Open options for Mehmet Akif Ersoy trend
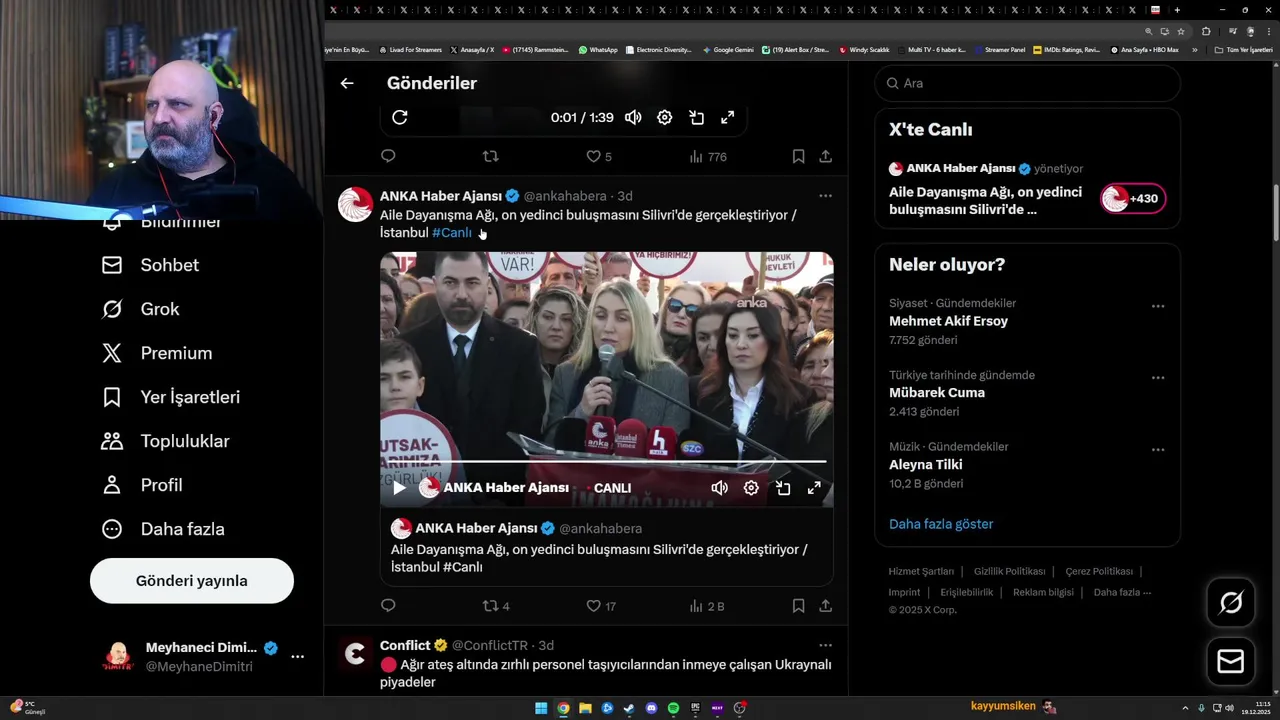Image resolution: width=1280 pixels, height=720 pixels. click(1158, 306)
